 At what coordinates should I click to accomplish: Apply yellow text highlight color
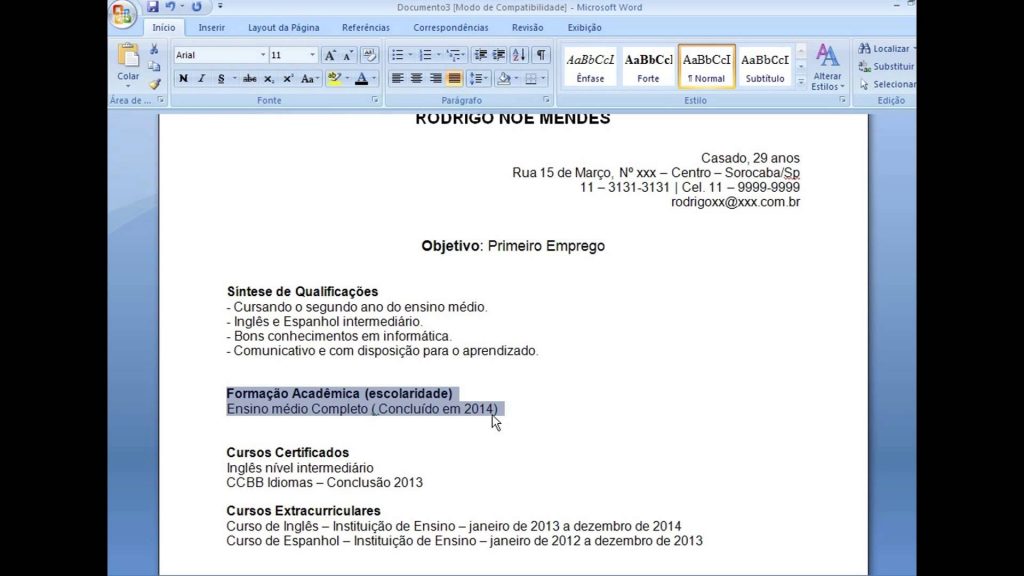pos(334,78)
